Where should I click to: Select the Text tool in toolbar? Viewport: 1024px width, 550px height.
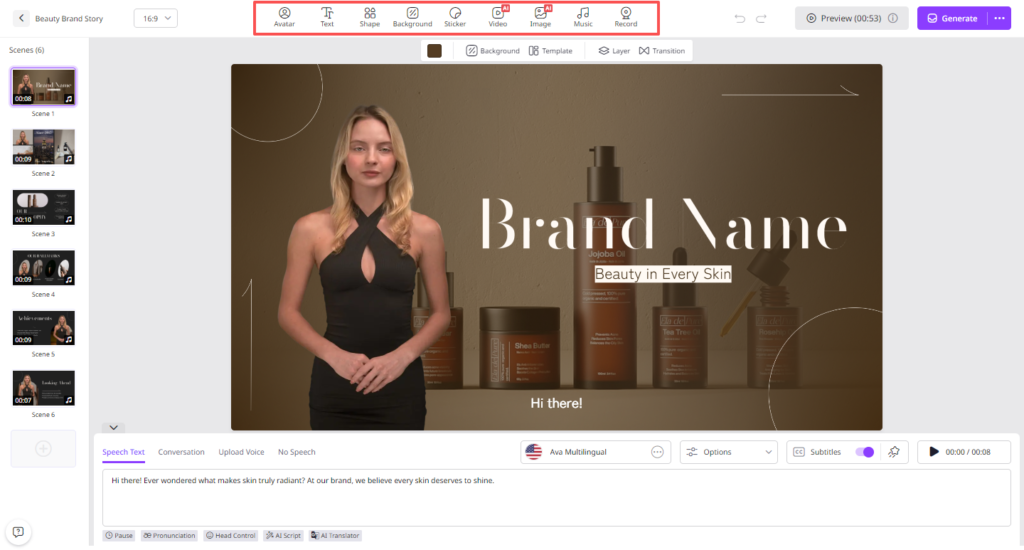click(x=327, y=17)
